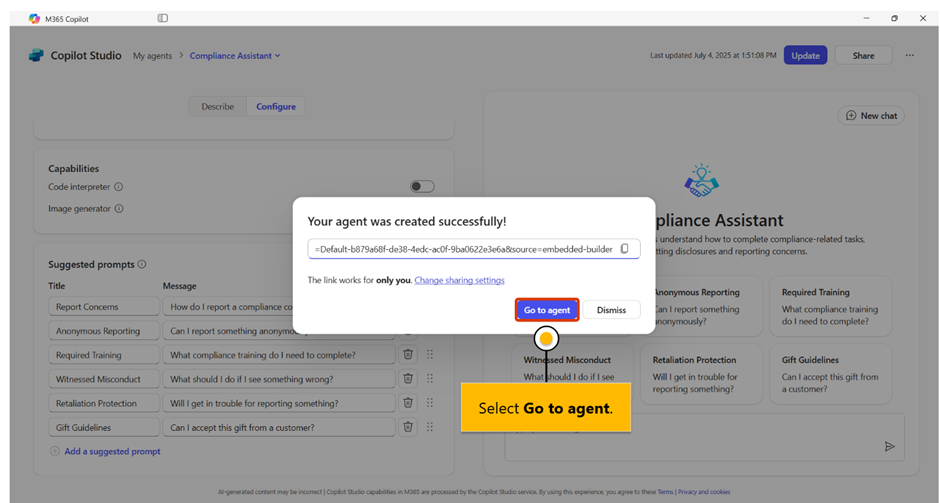Select the Retaliation Protection prompt card
Viewport: 940px width, 503px height.
pos(701,374)
